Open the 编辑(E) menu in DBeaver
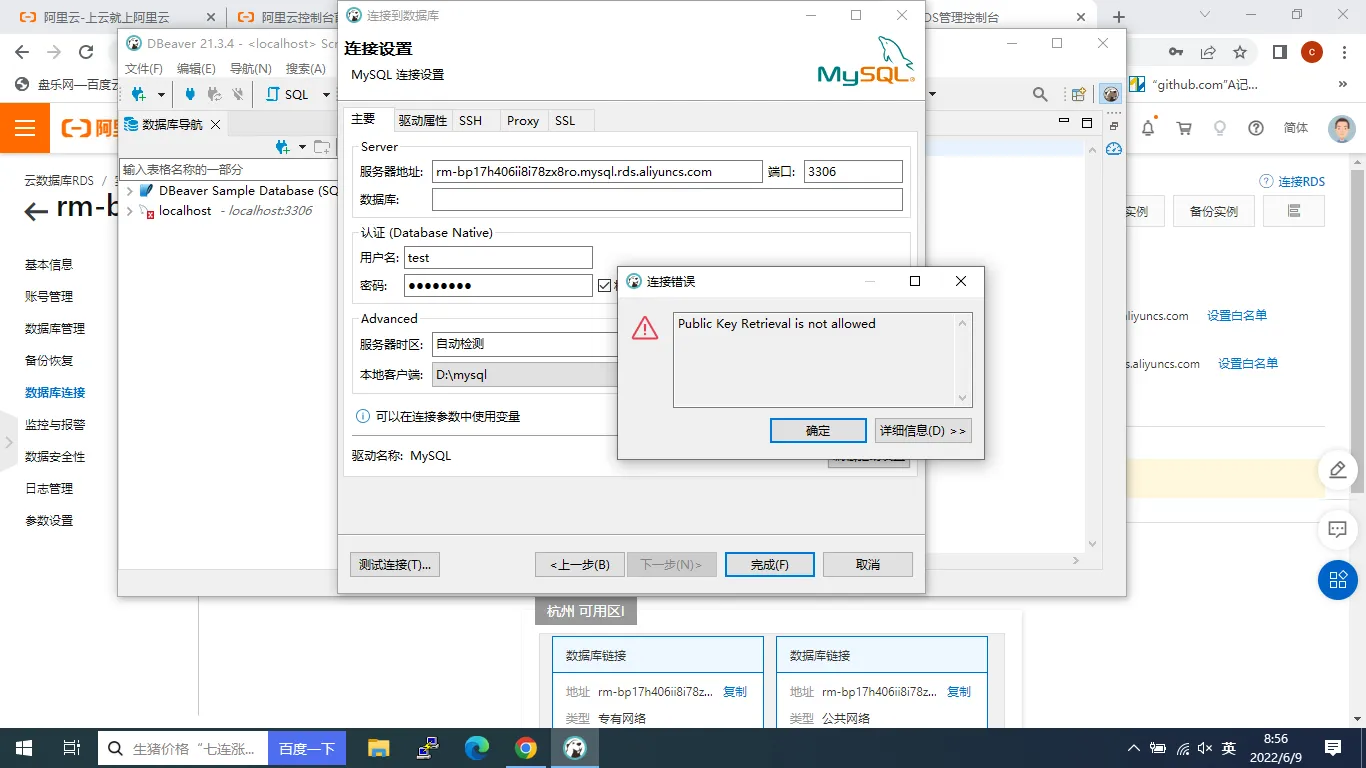The image size is (1366, 768). [x=196, y=69]
